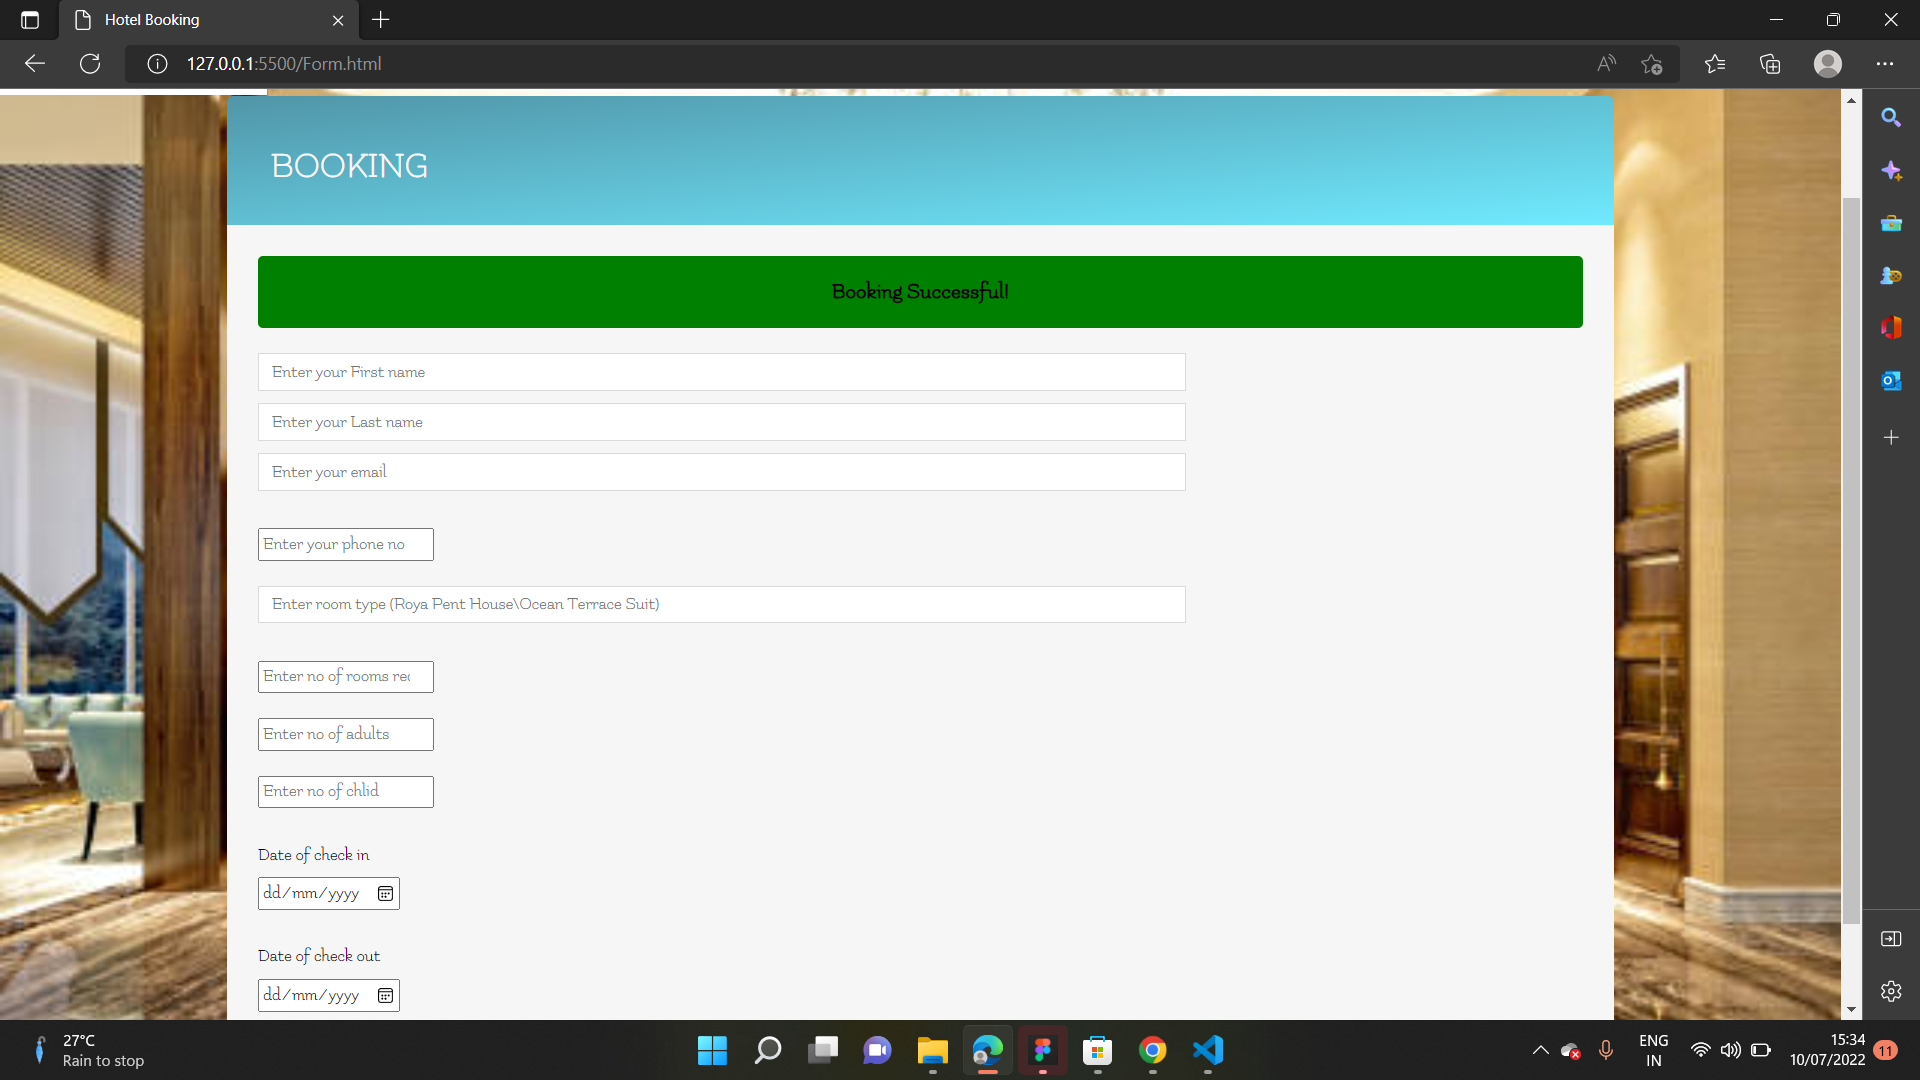The width and height of the screenshot is (1920, 1080).
Task: Open the sidebar settings gear
Action: coord(1892,991)
